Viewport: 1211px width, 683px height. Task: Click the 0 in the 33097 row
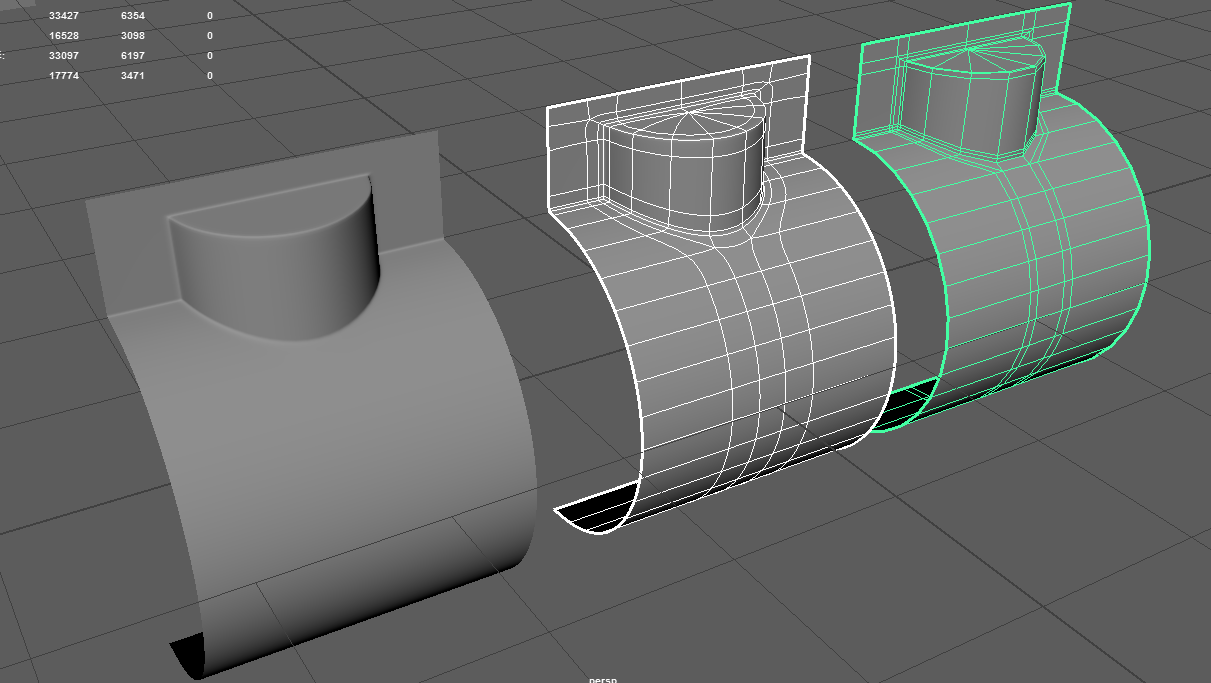(210, 56)
